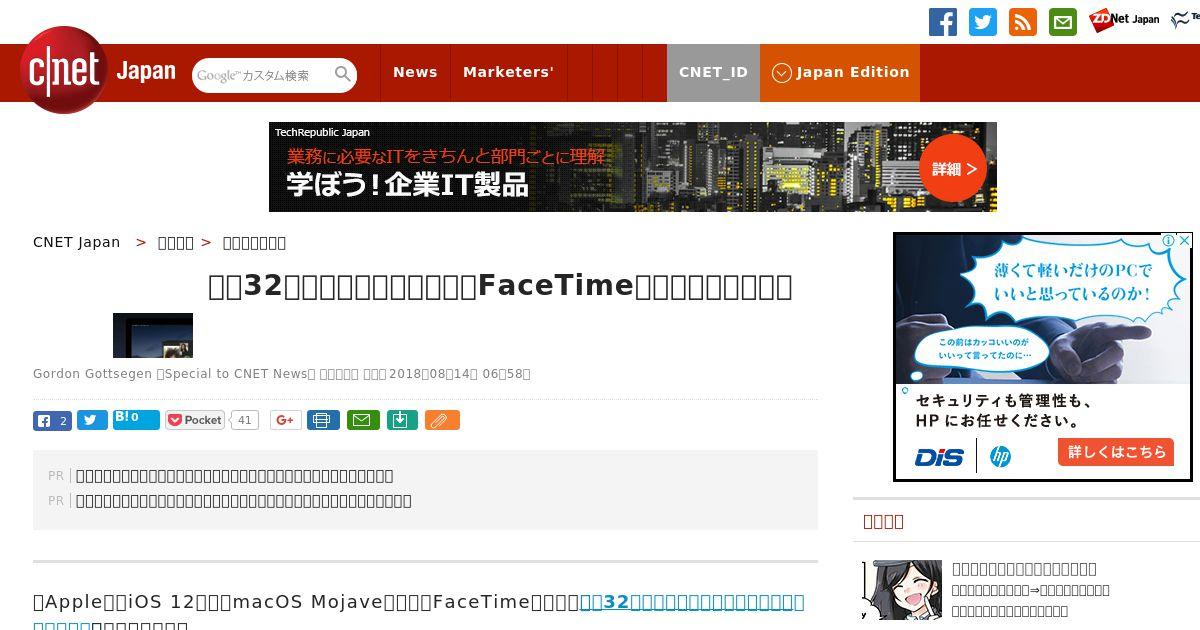Click the orange paperclip clip icon
The image size is (1200, 630).
442,421
